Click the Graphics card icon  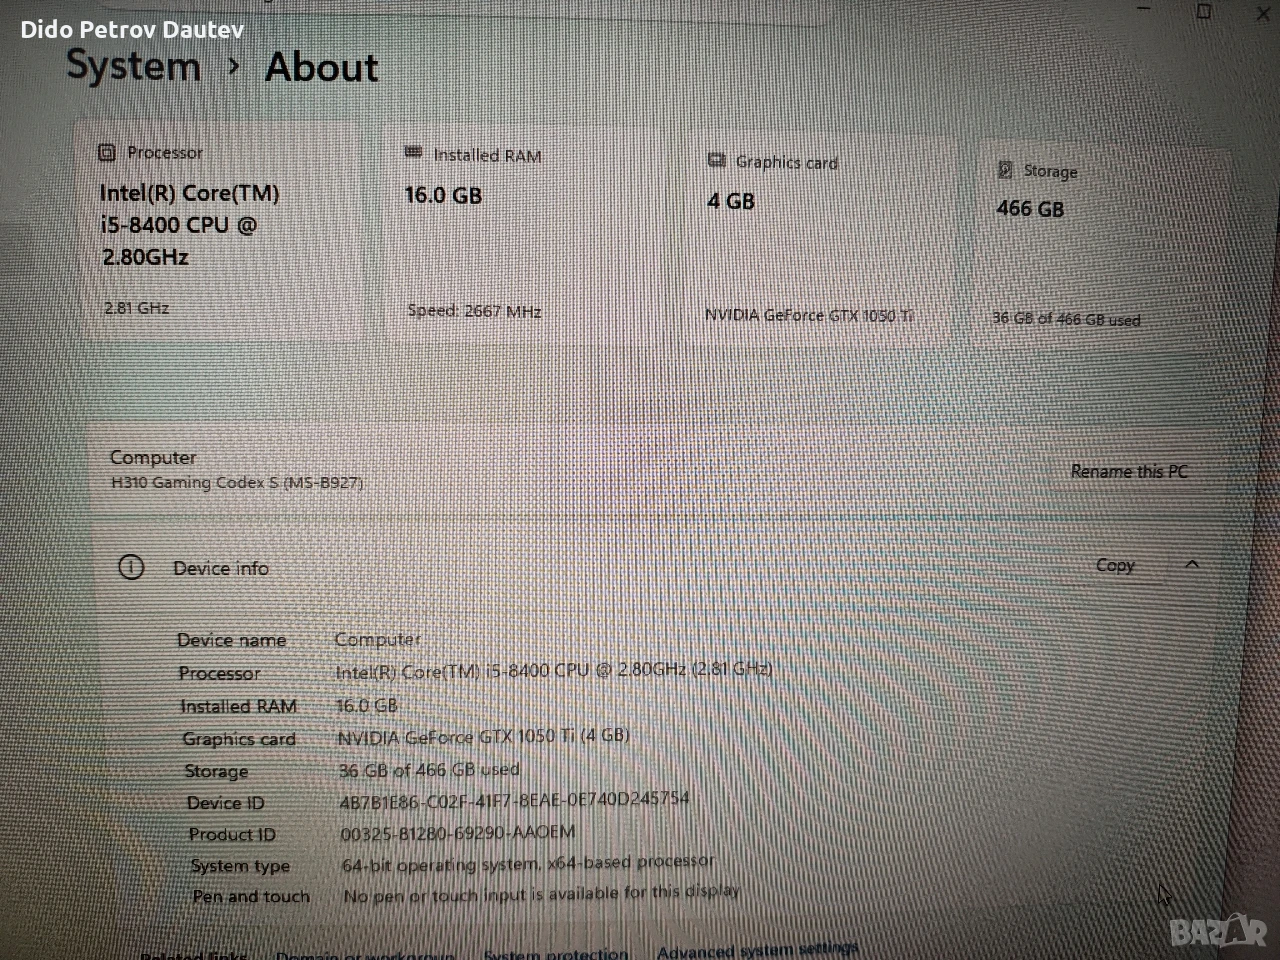716,160
